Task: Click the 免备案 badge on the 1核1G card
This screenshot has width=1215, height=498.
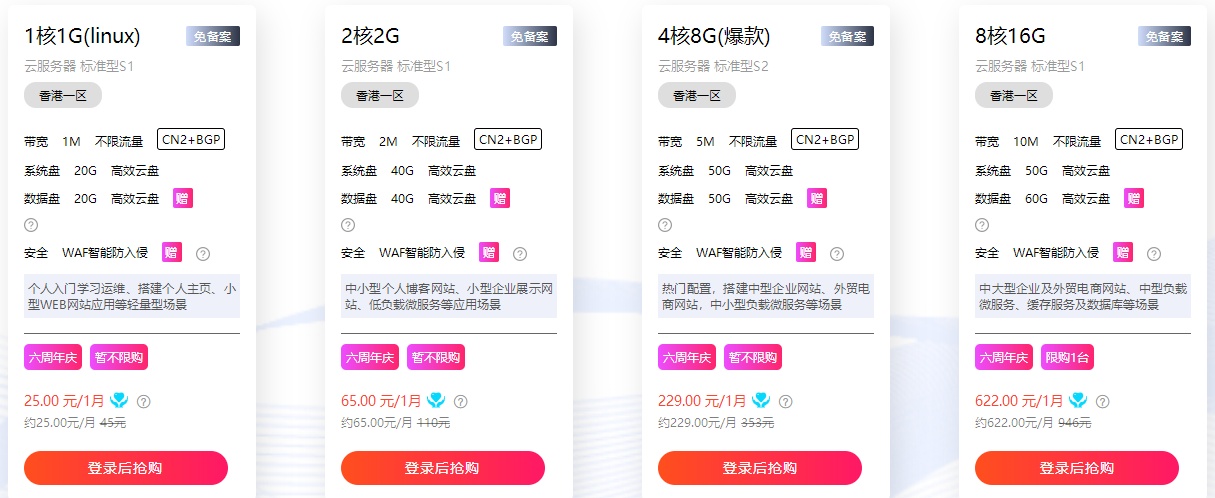Action: coord(212,37)
